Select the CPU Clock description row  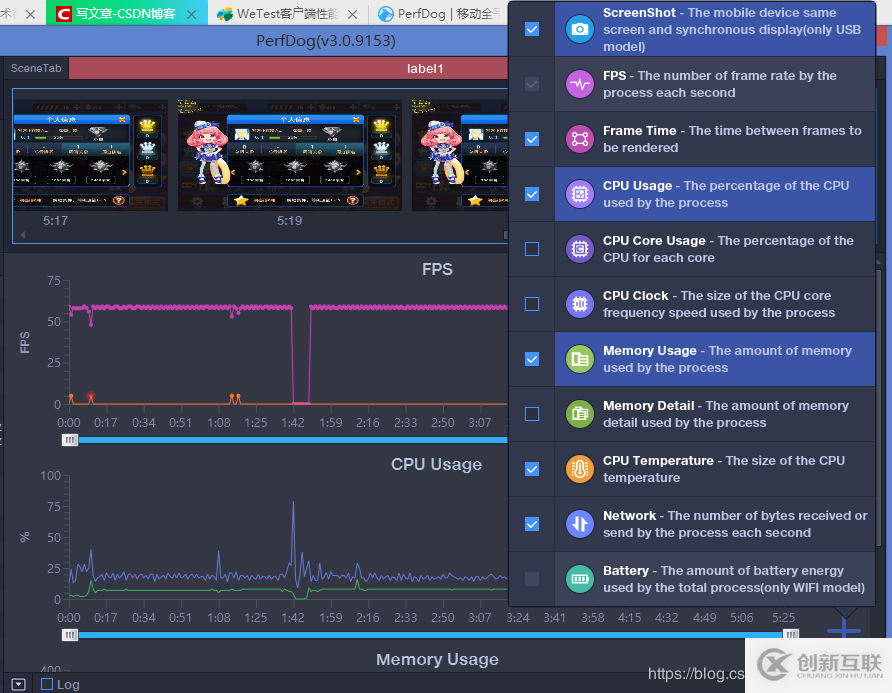715,304
